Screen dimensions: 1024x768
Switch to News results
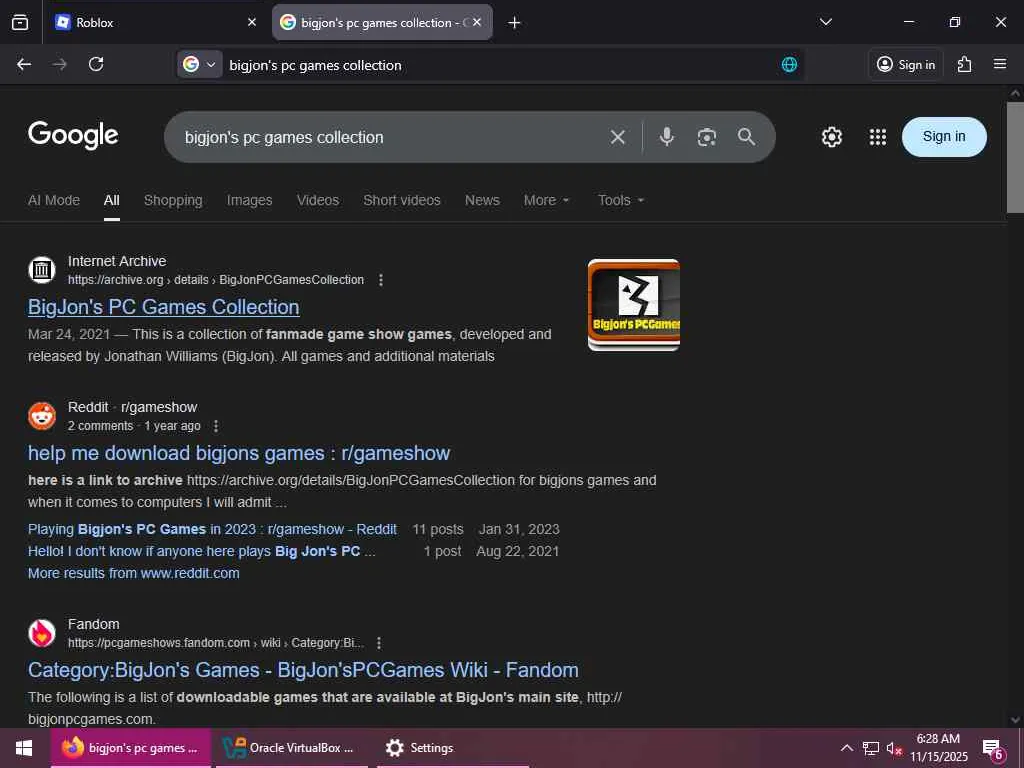[482, 200]
